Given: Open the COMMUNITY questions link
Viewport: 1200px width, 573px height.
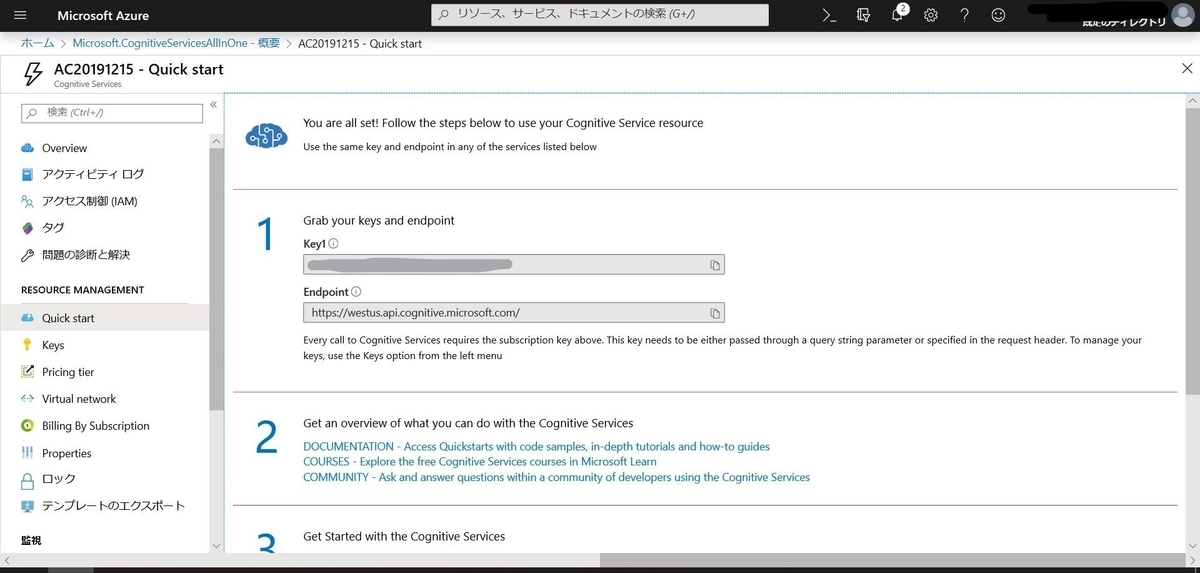Looking at the screenshot, I should click(x=556, y=477).
